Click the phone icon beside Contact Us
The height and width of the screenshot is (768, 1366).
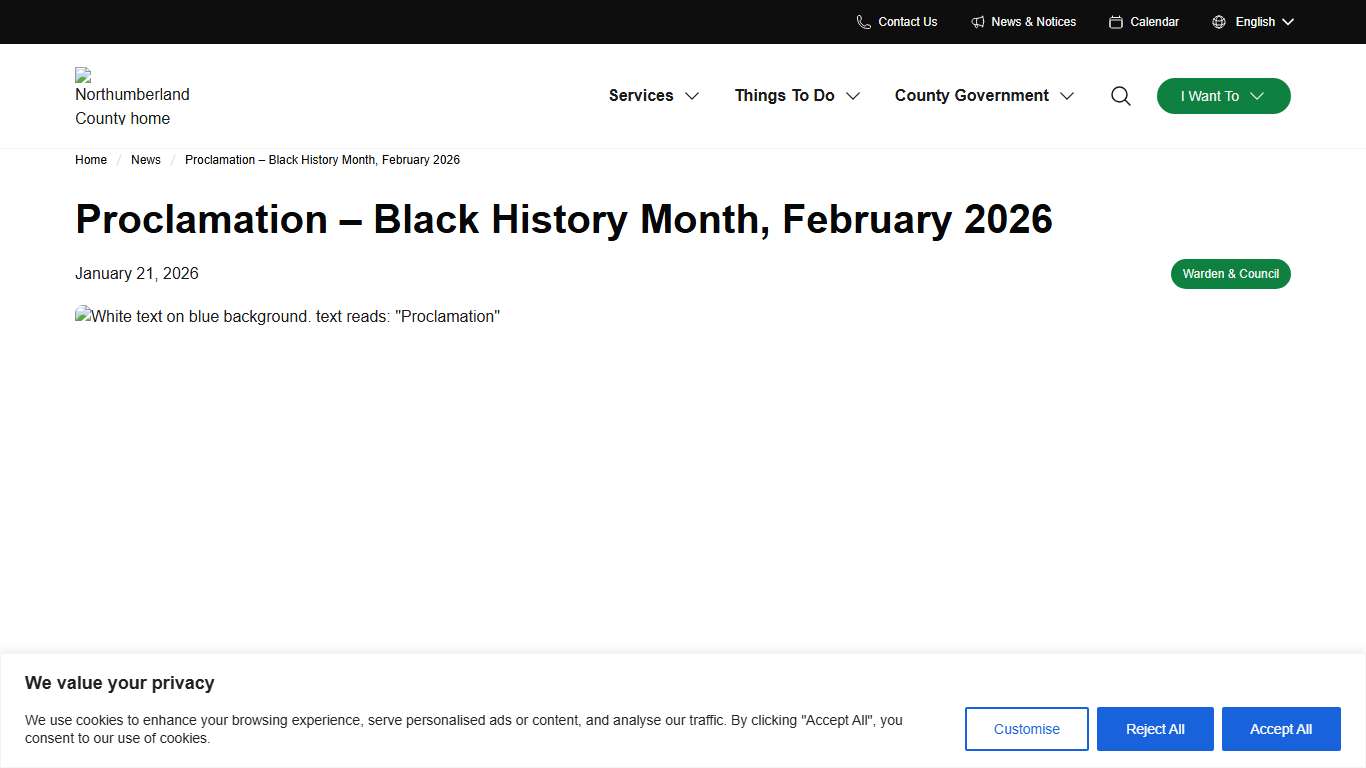[x=862, y=21]
